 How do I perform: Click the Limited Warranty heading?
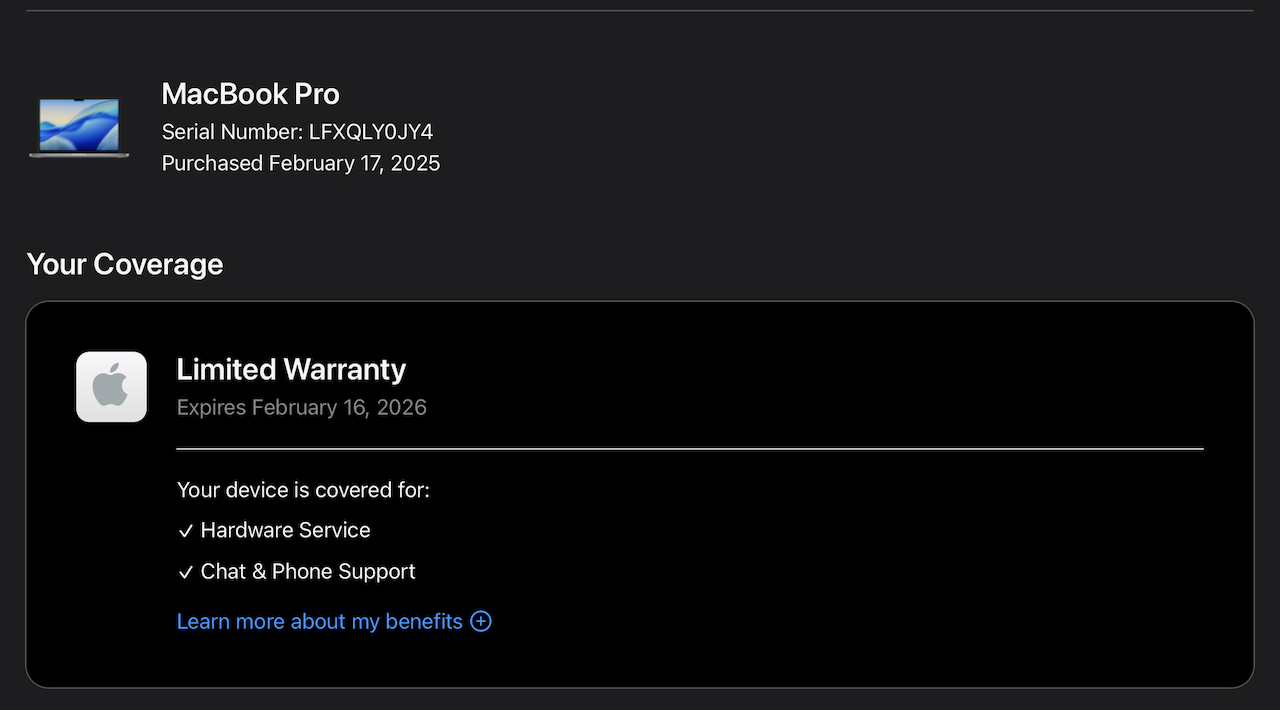pyautogui.click(x=291, y=369)
